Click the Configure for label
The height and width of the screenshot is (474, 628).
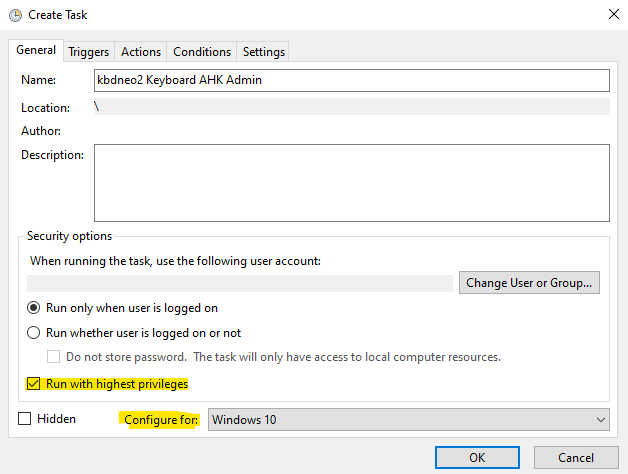coord(161,420)
